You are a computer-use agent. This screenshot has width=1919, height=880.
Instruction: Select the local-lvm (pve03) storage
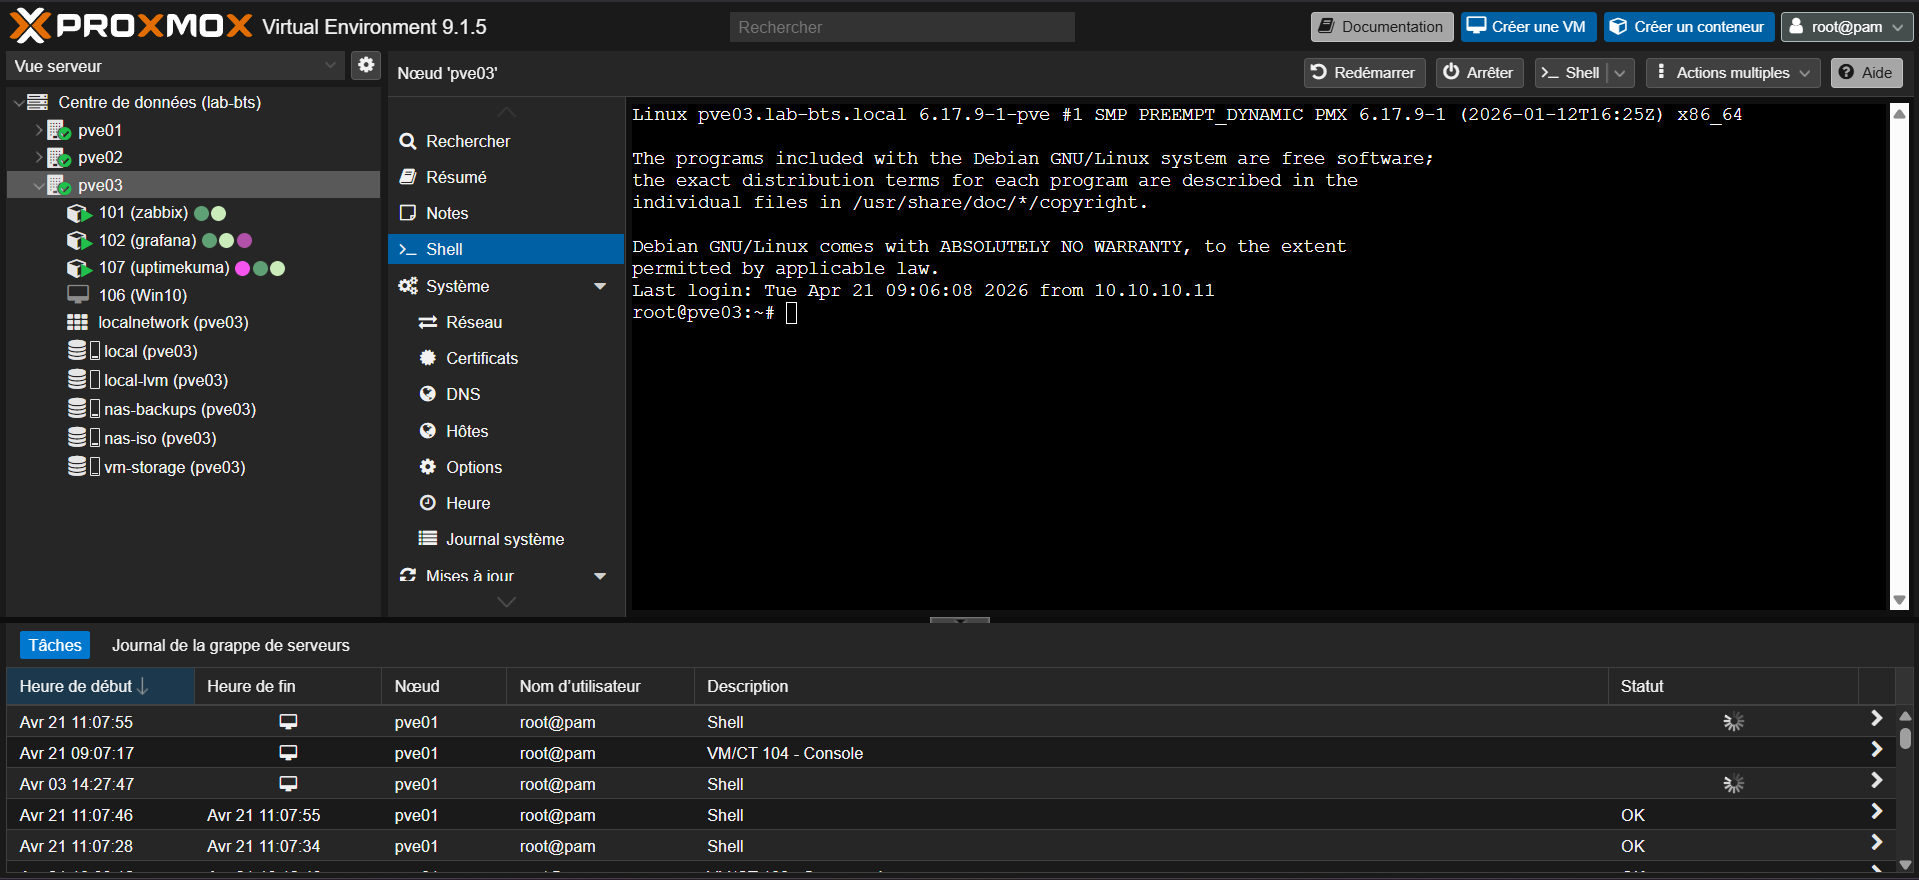pyautogui.click(x=165, y=380)
